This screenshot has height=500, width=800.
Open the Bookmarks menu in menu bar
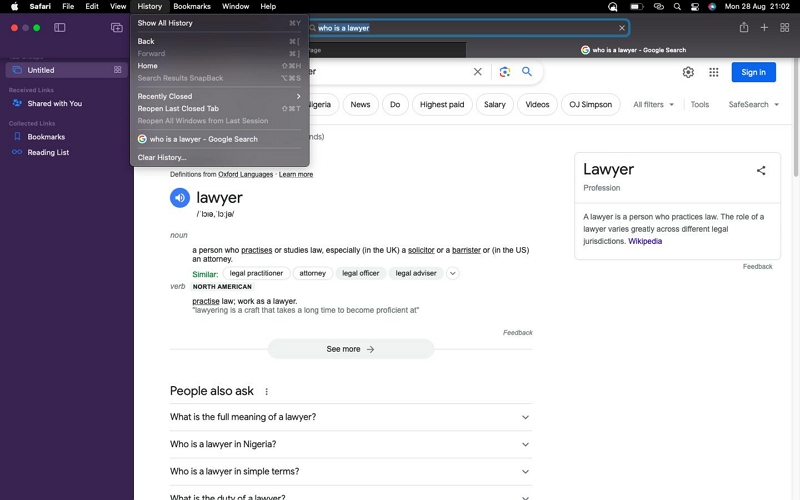[x=192, y=6]
